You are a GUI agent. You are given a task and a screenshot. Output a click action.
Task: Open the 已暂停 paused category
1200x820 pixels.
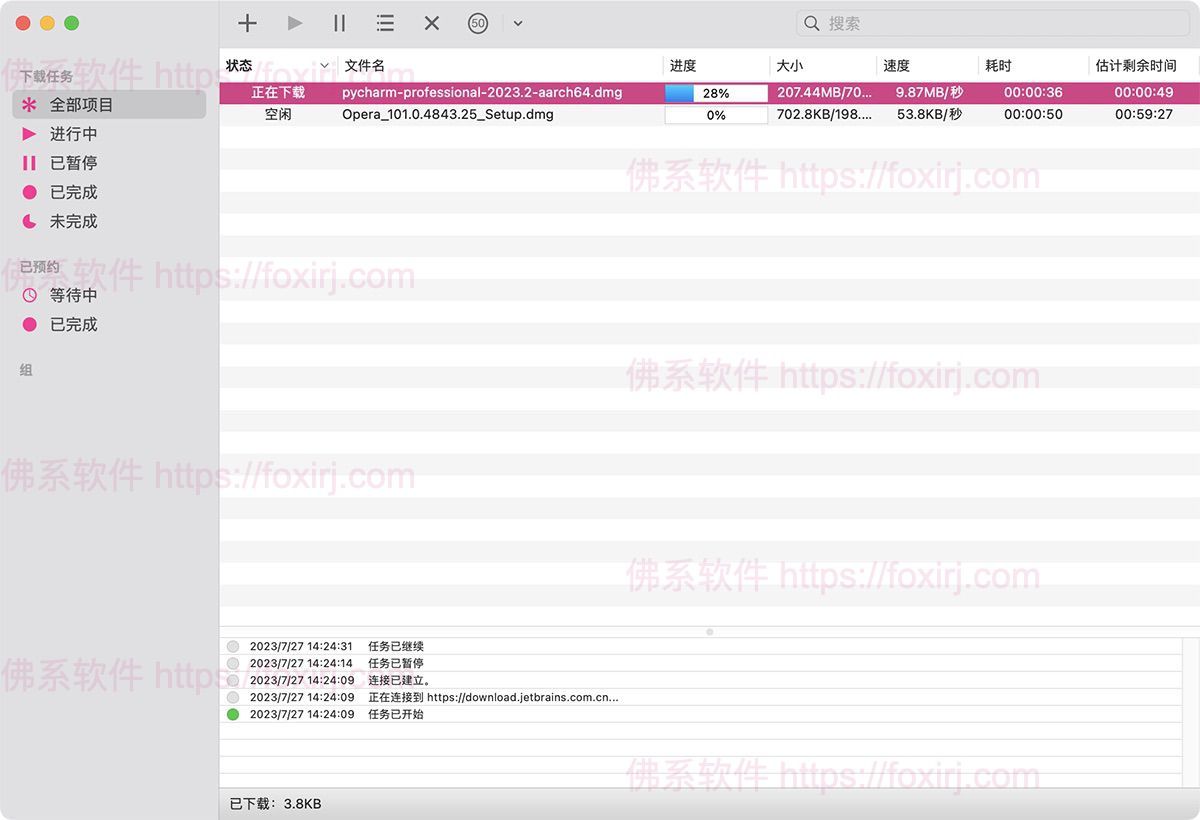point(74,163)
